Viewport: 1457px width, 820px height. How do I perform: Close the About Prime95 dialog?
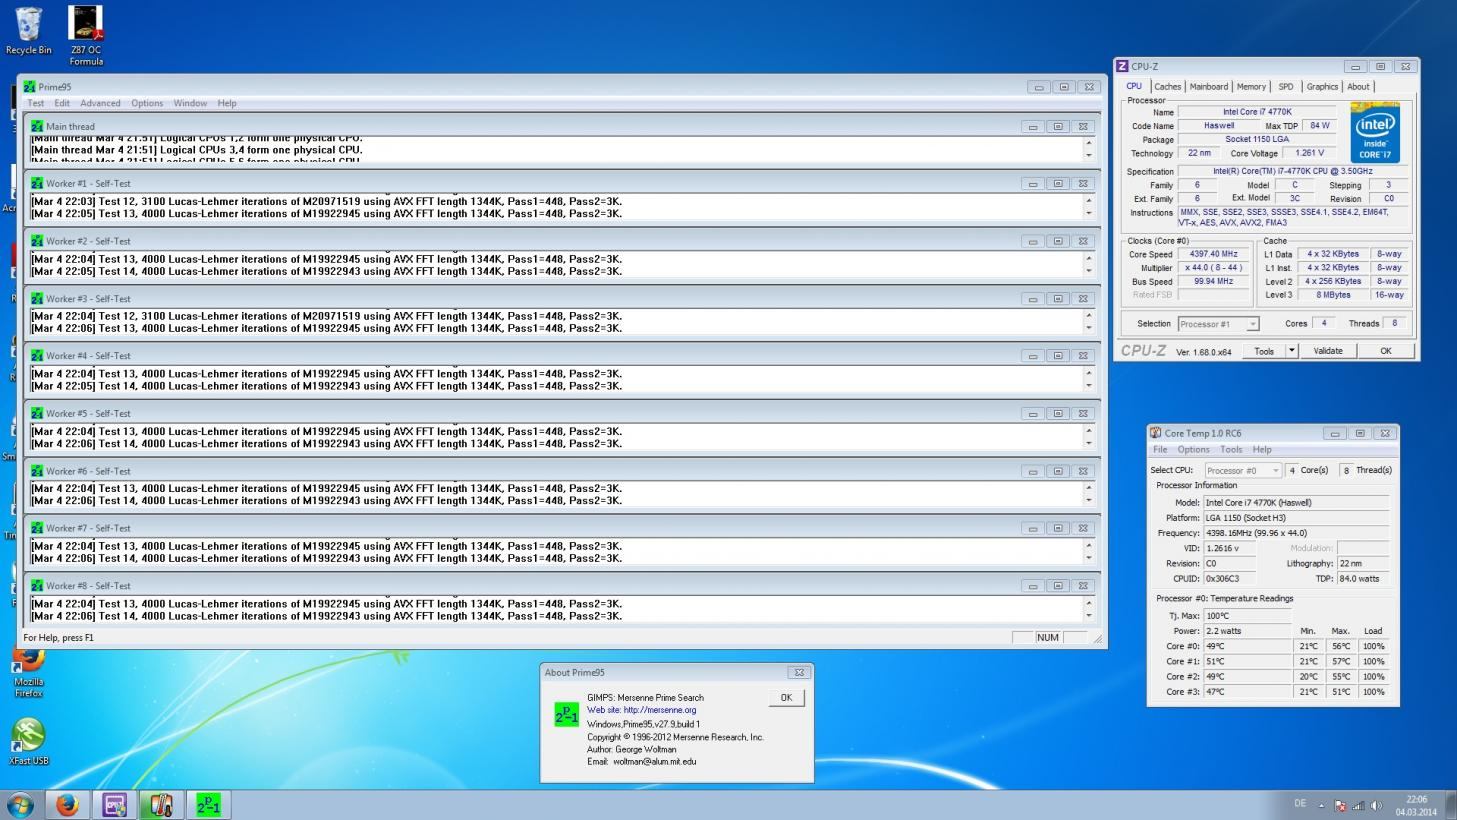[x=798, y=673]
